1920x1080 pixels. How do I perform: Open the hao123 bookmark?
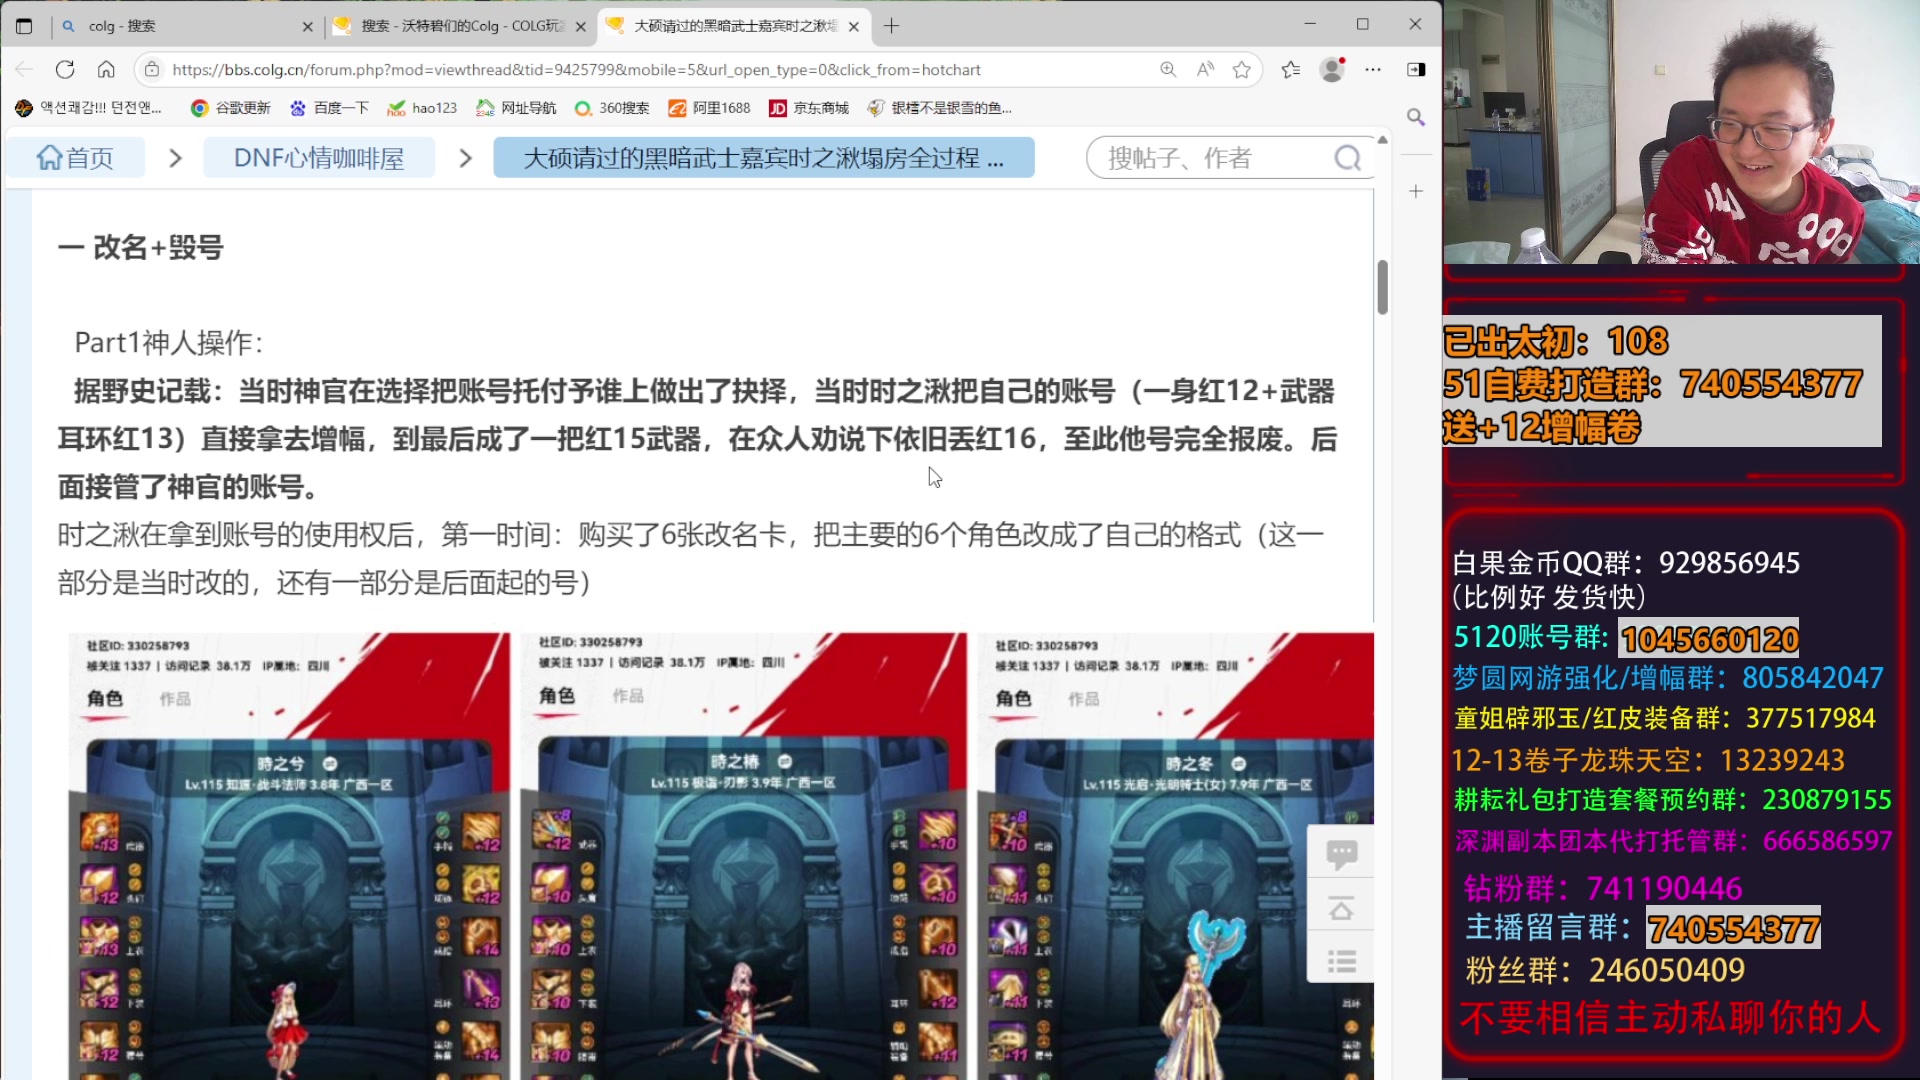422,108
